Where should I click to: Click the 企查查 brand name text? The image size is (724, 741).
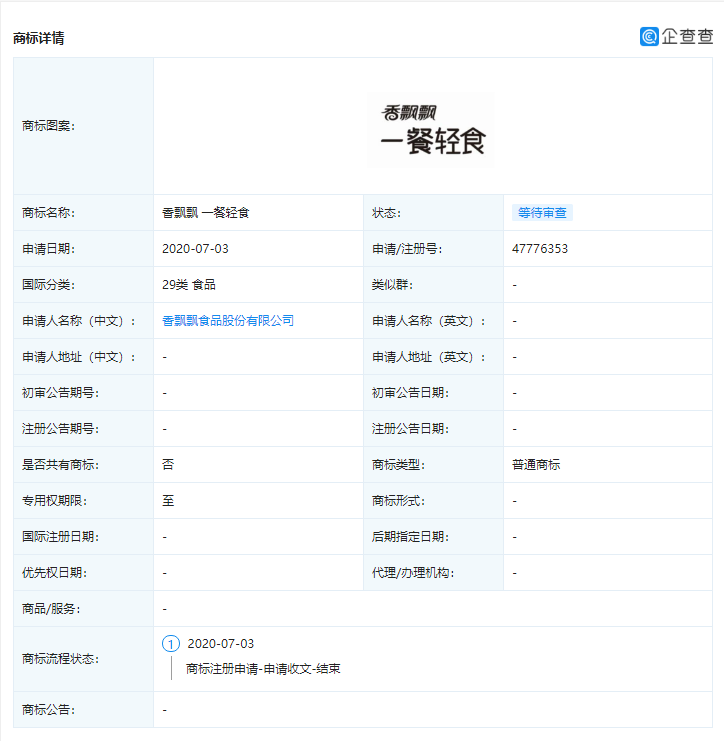(687, 36)
